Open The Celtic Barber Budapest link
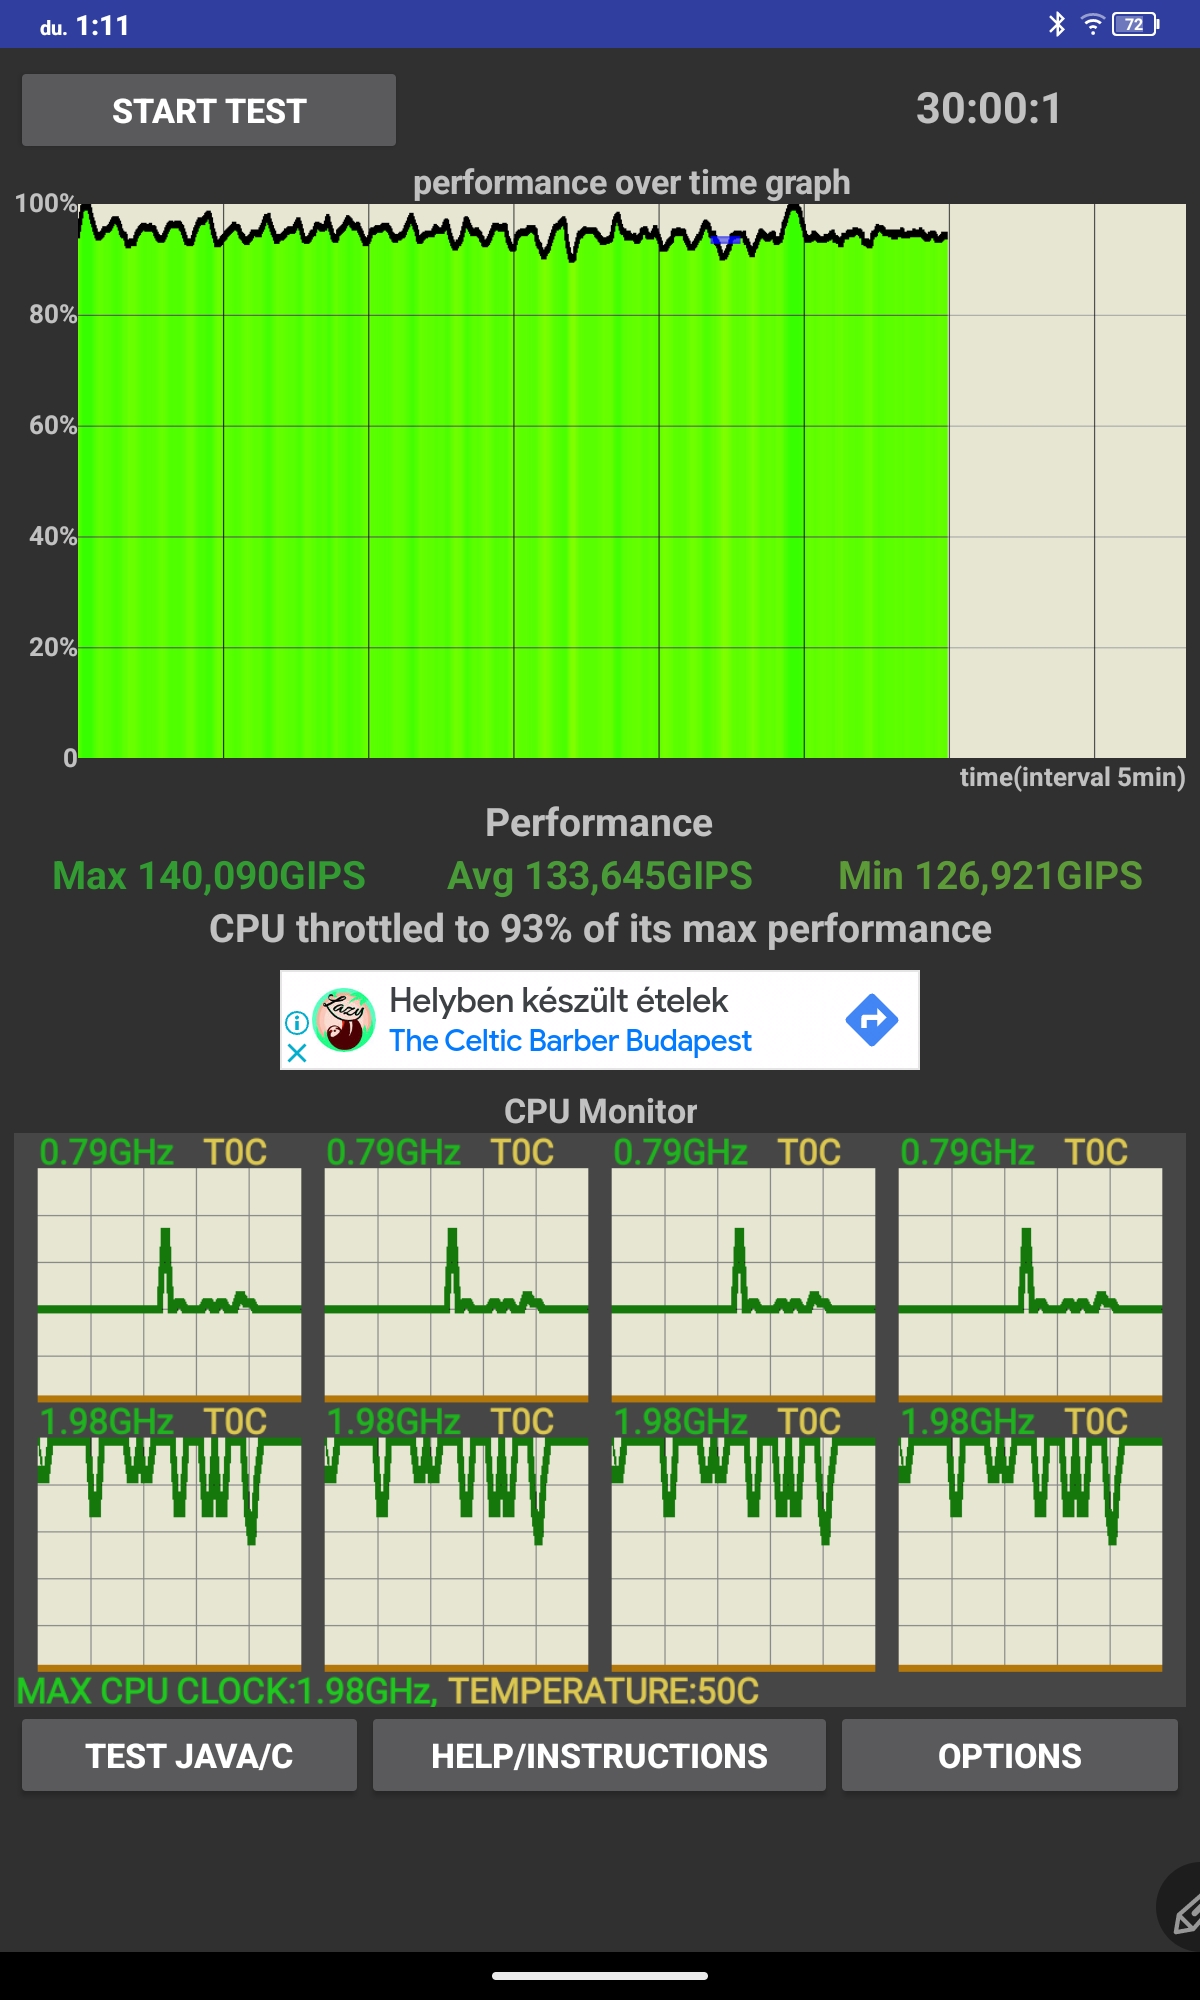 (570, 1041)
